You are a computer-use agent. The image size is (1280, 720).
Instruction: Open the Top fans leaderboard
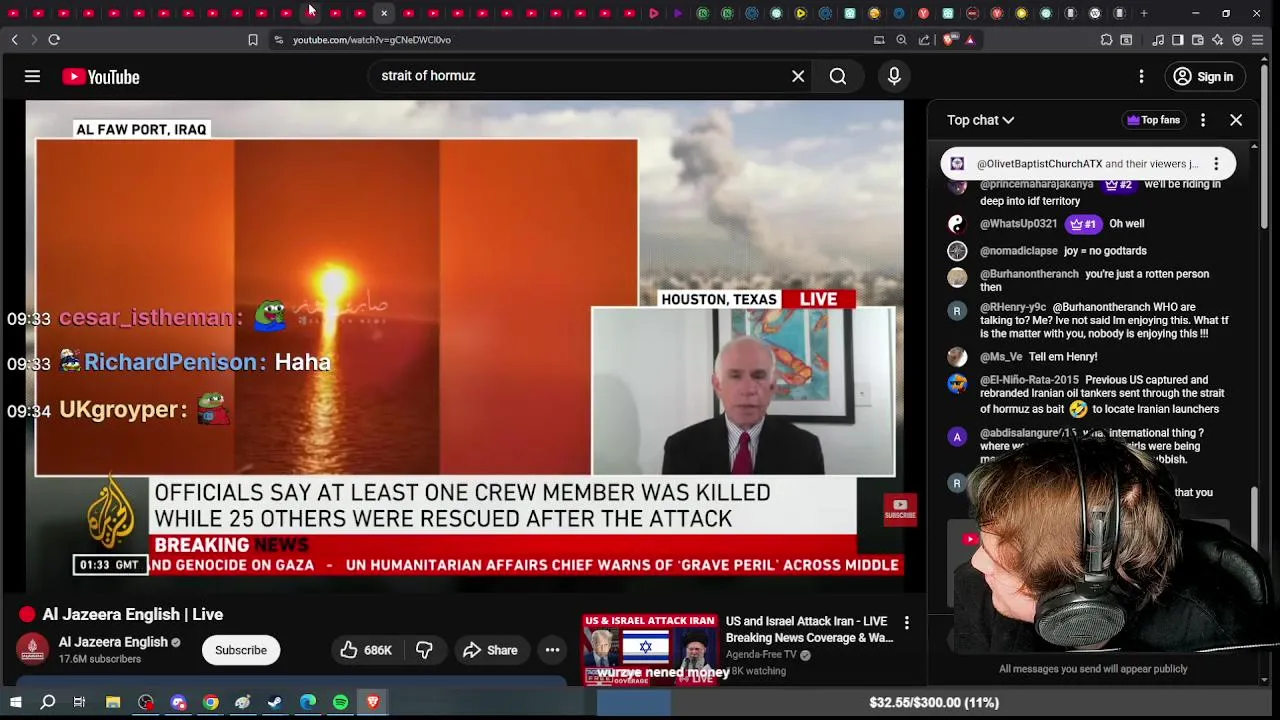click(1153, 120)
